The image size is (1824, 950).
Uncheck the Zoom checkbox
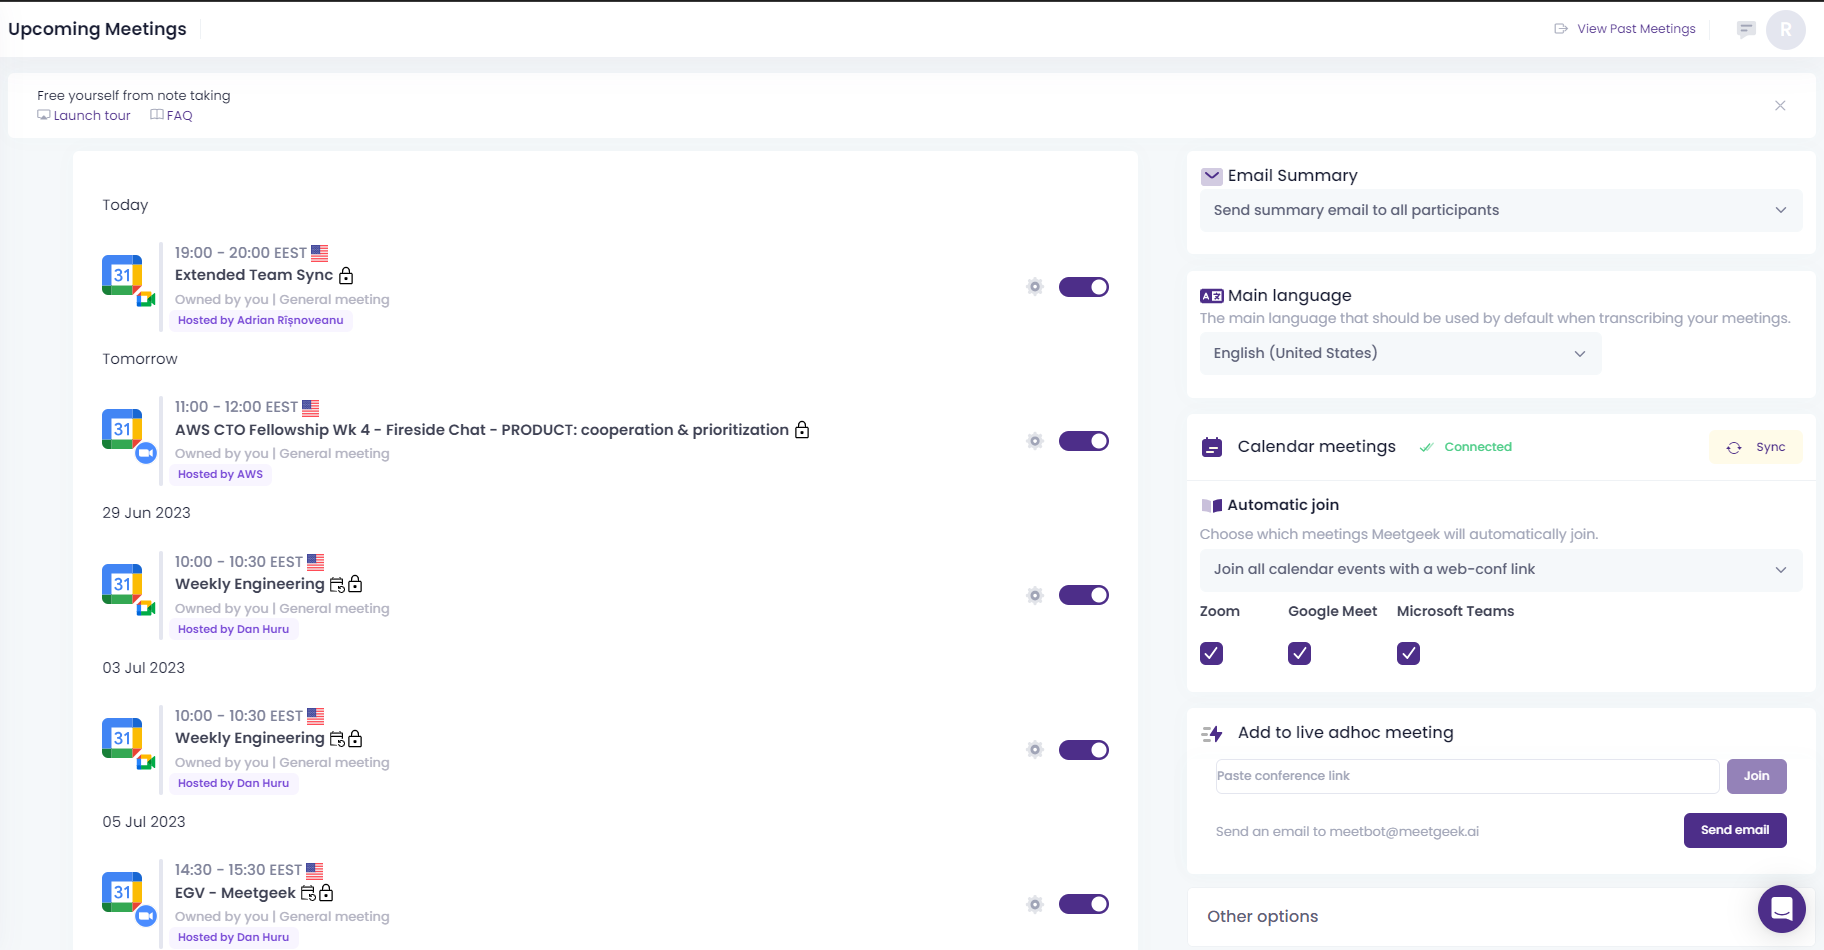(1211, 653)
